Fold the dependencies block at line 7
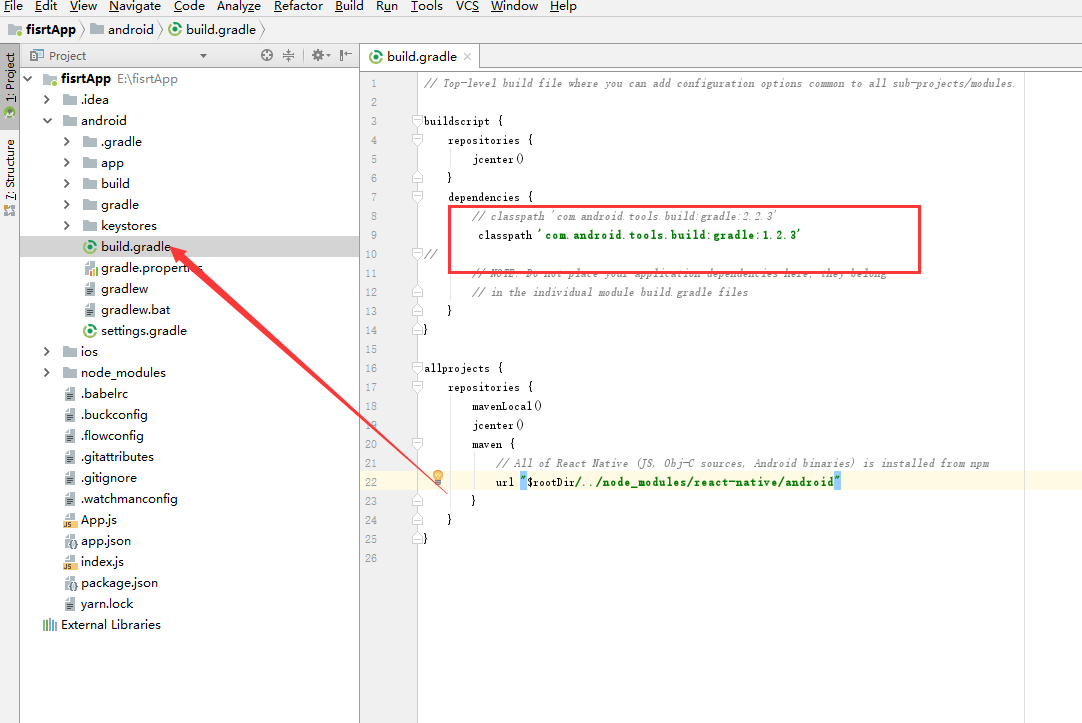This screenshot has width=1082, height=723. (418, 197)
